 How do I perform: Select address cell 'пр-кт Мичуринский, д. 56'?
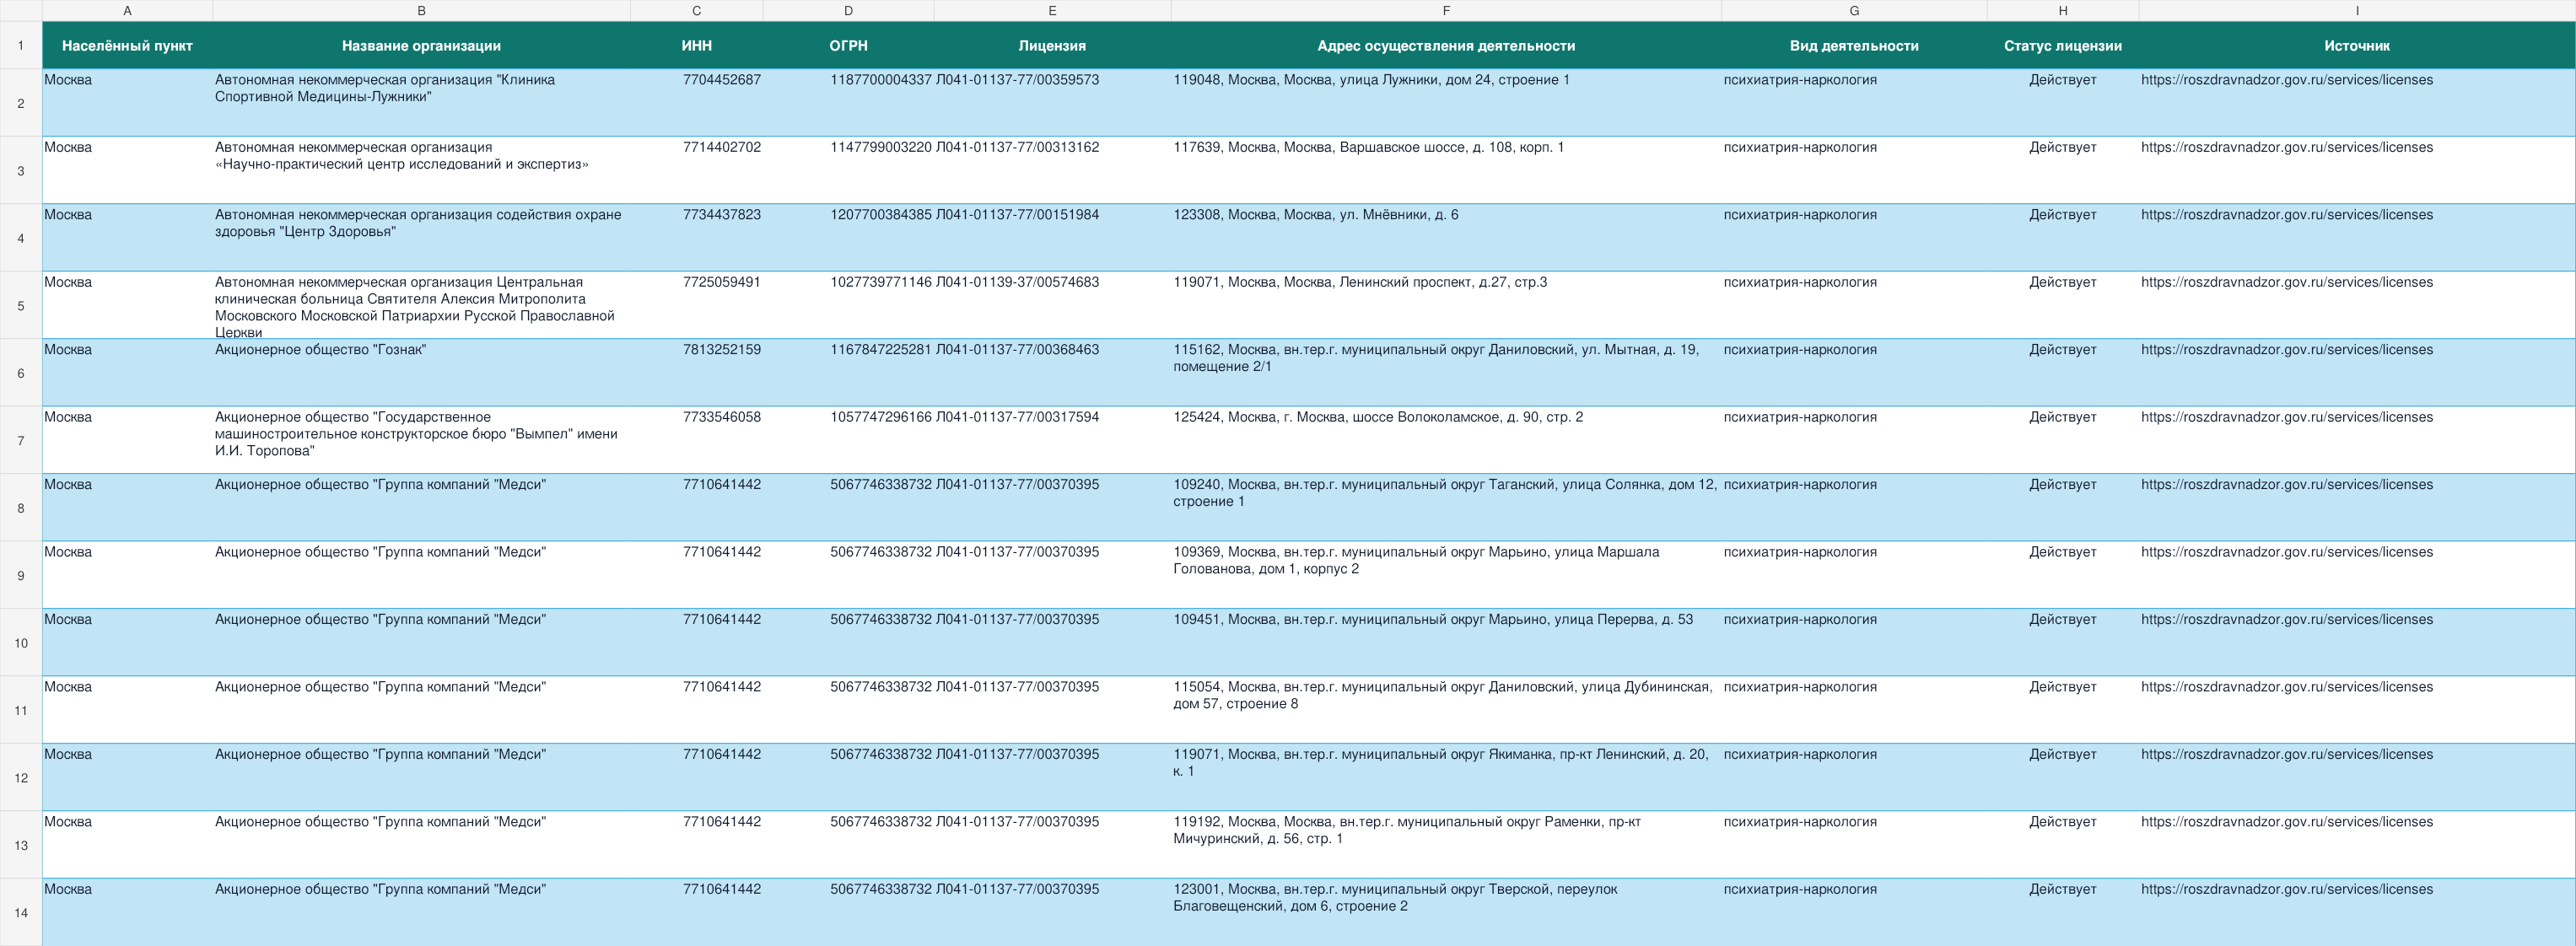(x=1446, y=845)
